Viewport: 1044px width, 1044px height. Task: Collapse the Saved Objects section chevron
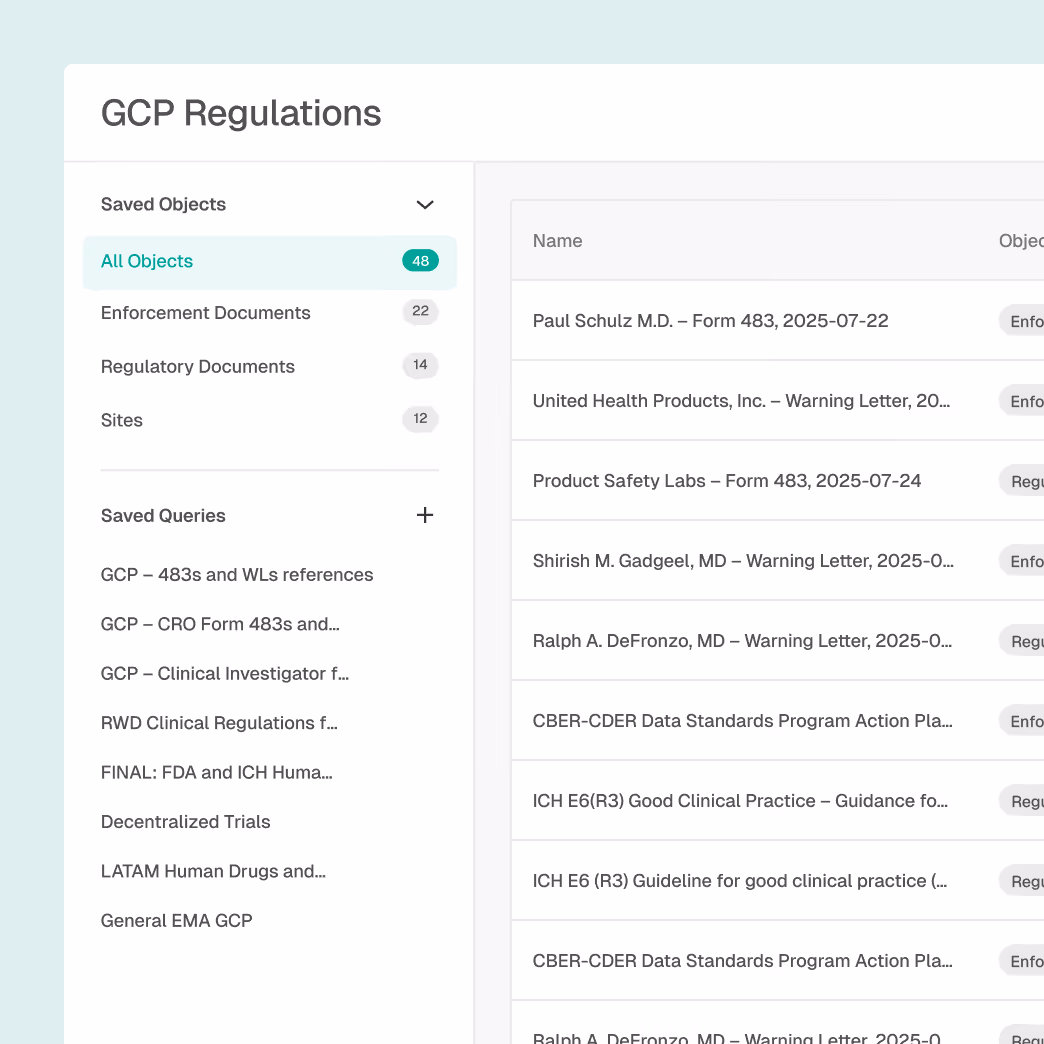pyautogui.click(x=424, y=204)
